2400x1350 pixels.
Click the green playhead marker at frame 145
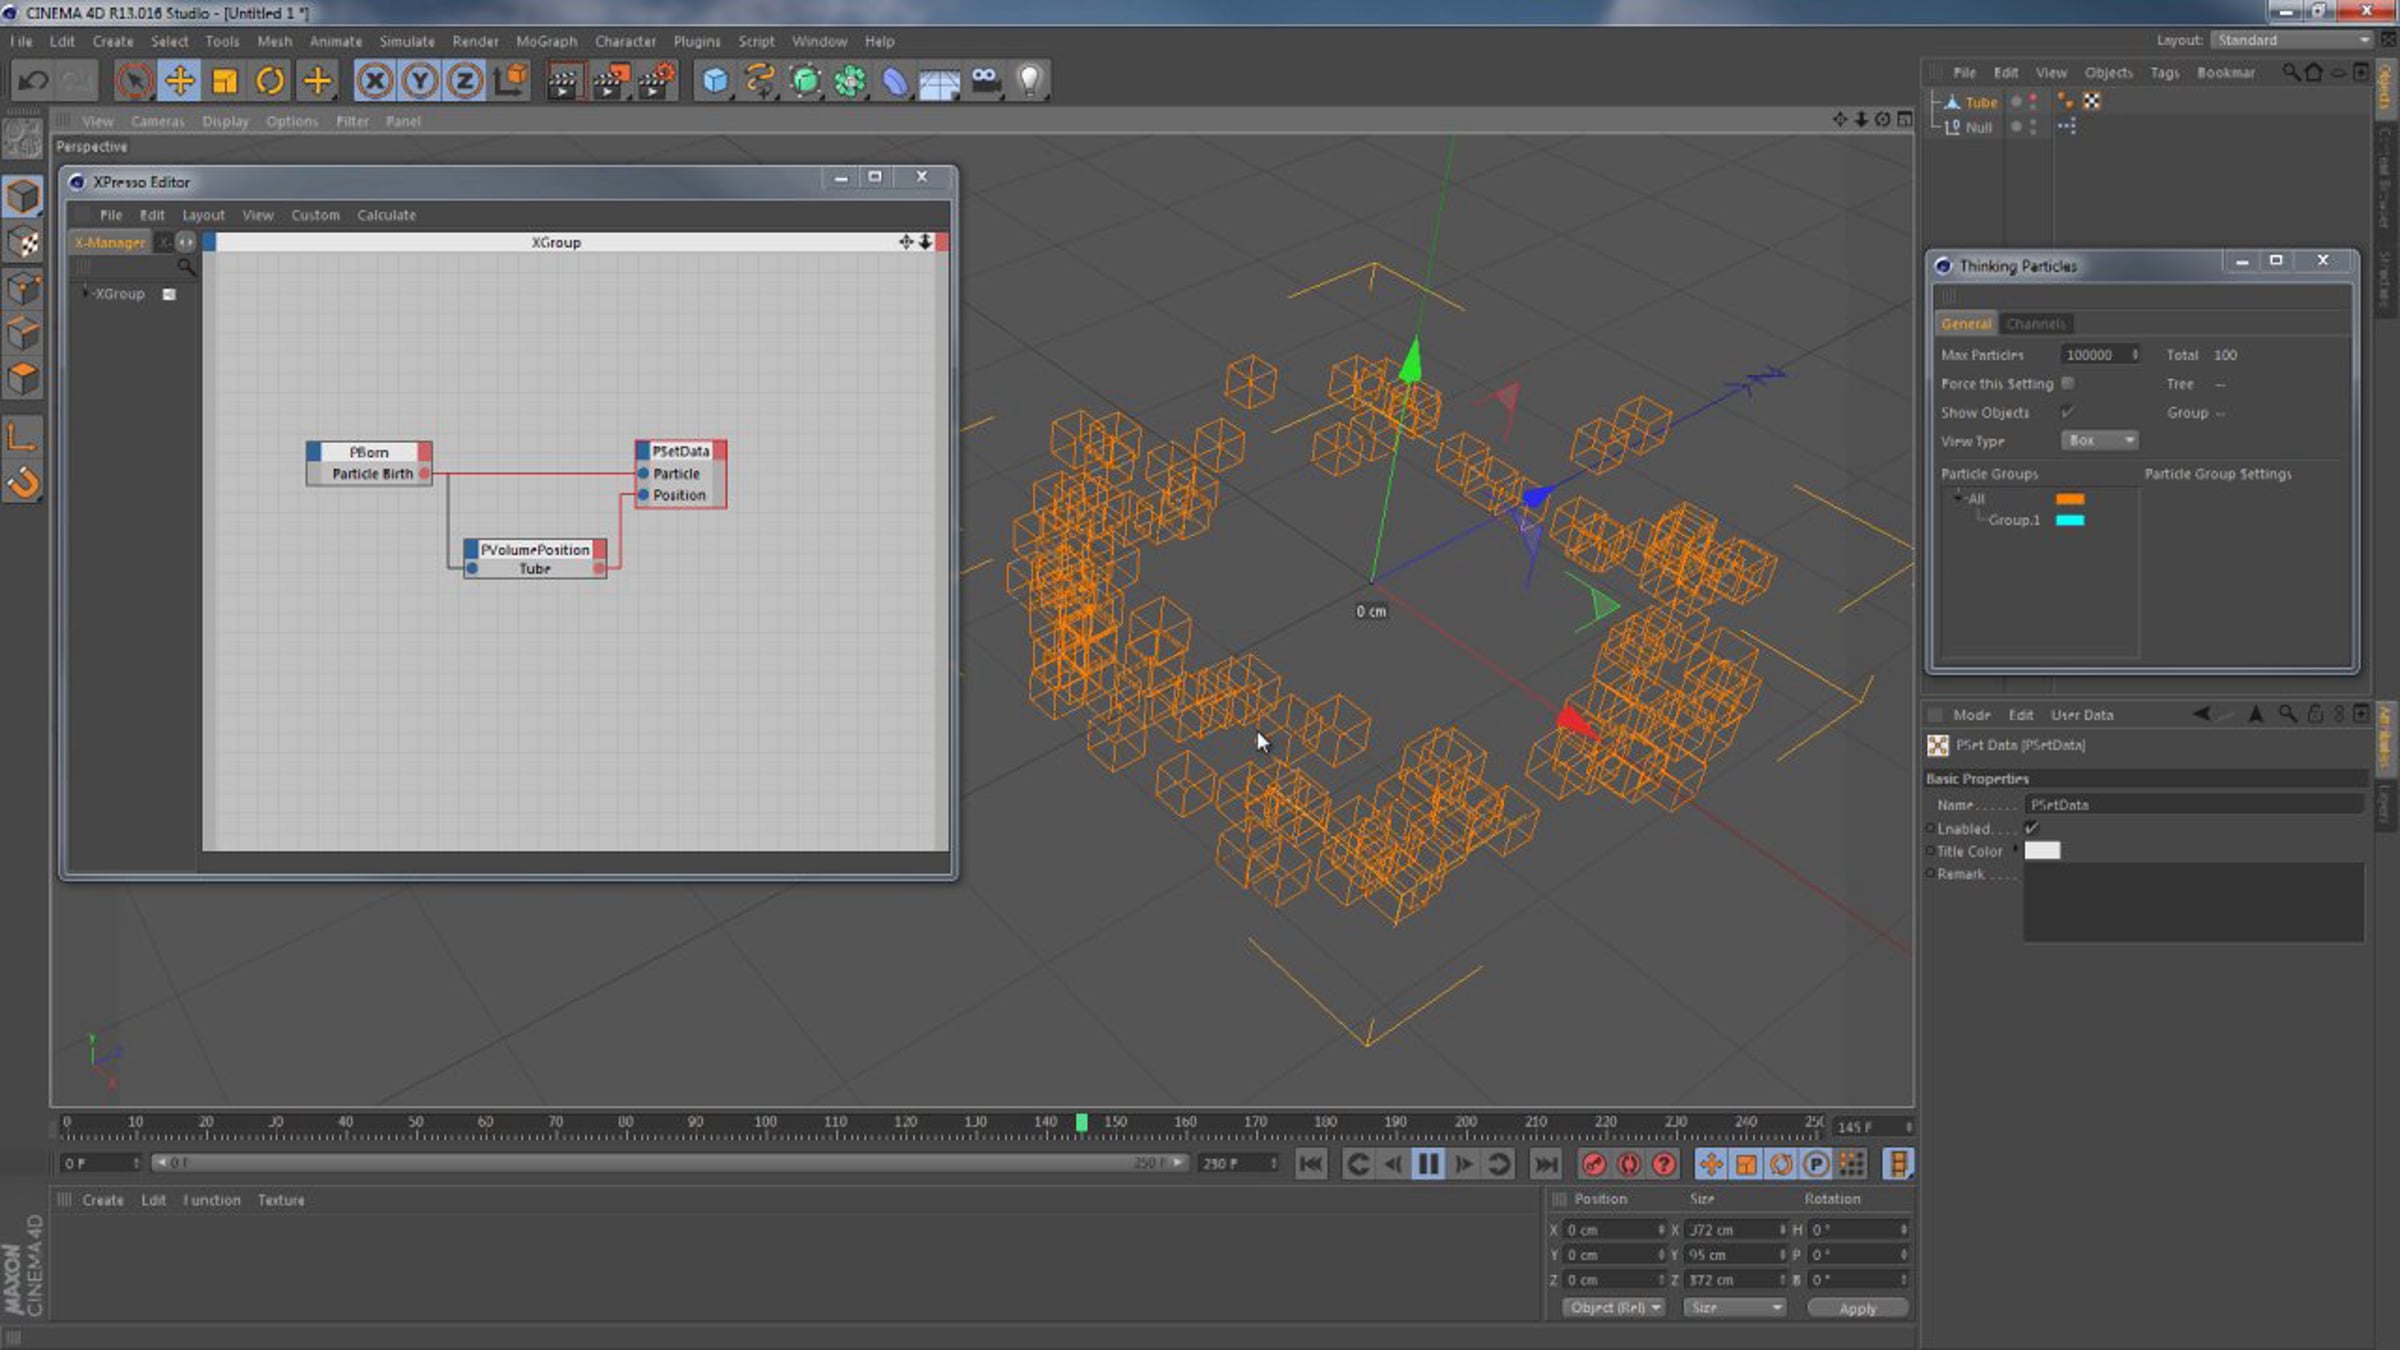click(1081, 1123)
